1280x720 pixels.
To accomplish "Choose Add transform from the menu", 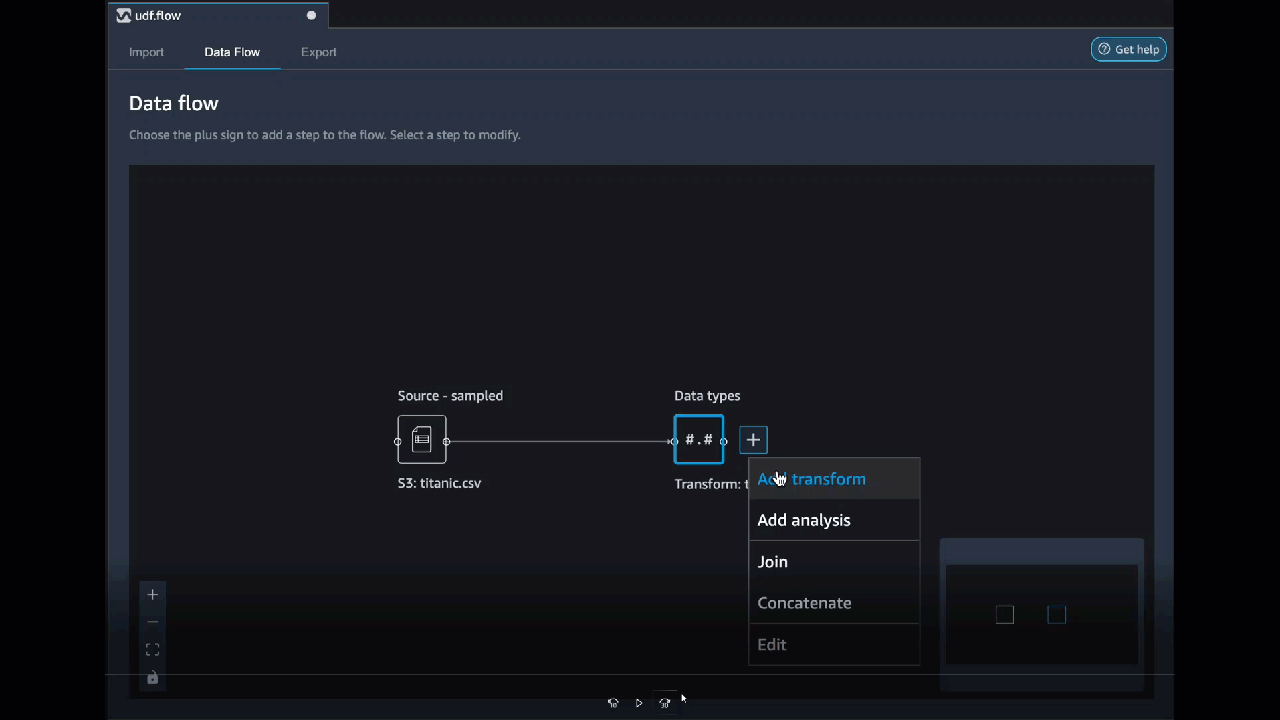I will point(811,479).
